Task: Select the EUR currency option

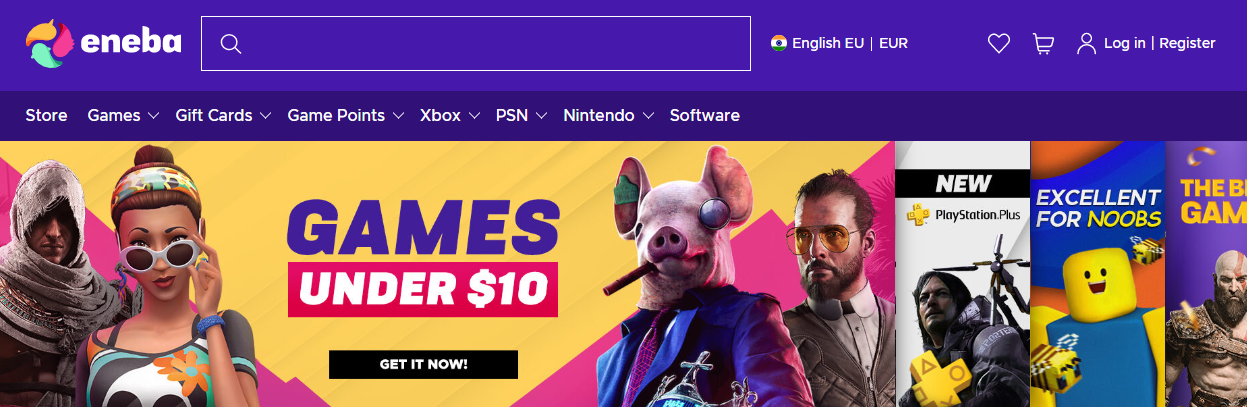Action: point(893,43)
